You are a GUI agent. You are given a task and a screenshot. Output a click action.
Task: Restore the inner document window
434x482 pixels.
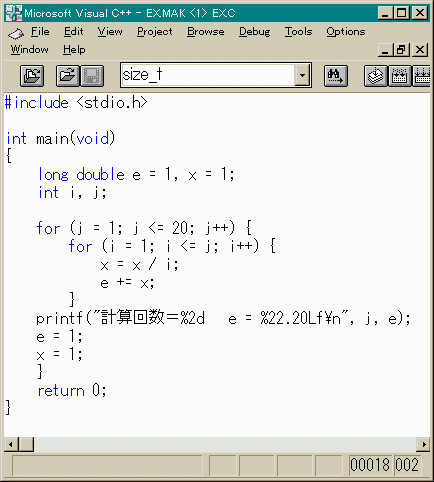pyautogui.click(x=402, y=50)
